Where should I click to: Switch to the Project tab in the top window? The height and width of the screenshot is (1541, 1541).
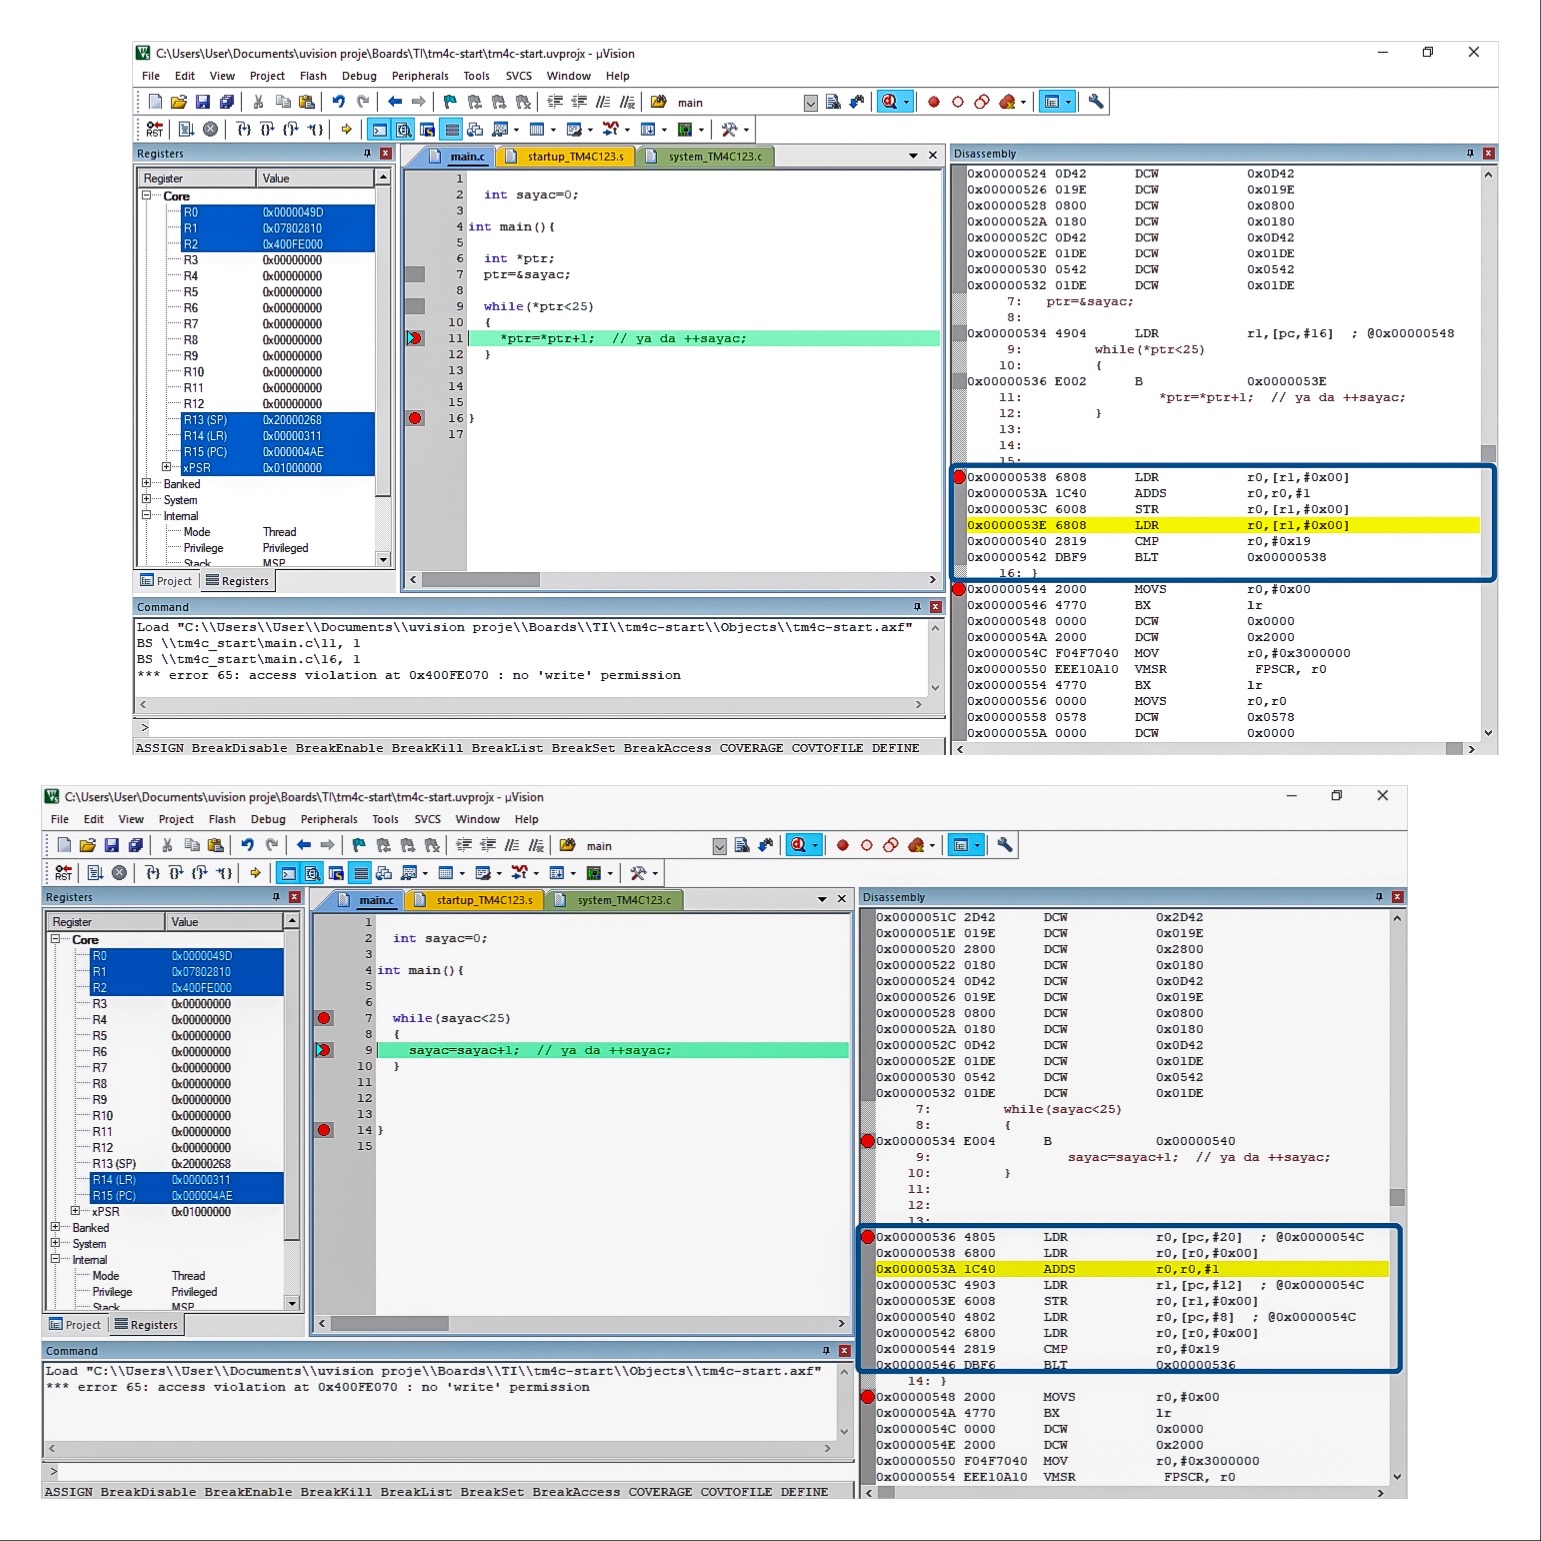coord(166,581)
